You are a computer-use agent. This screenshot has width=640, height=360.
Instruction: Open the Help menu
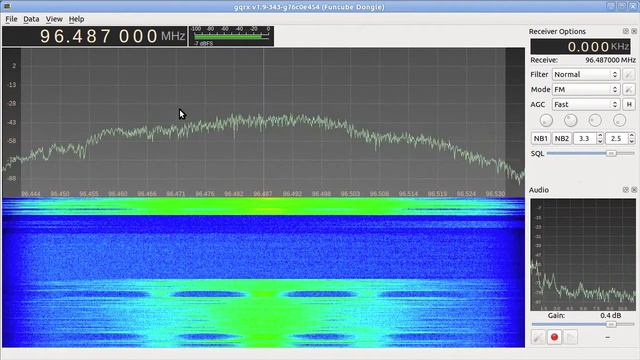76,19
